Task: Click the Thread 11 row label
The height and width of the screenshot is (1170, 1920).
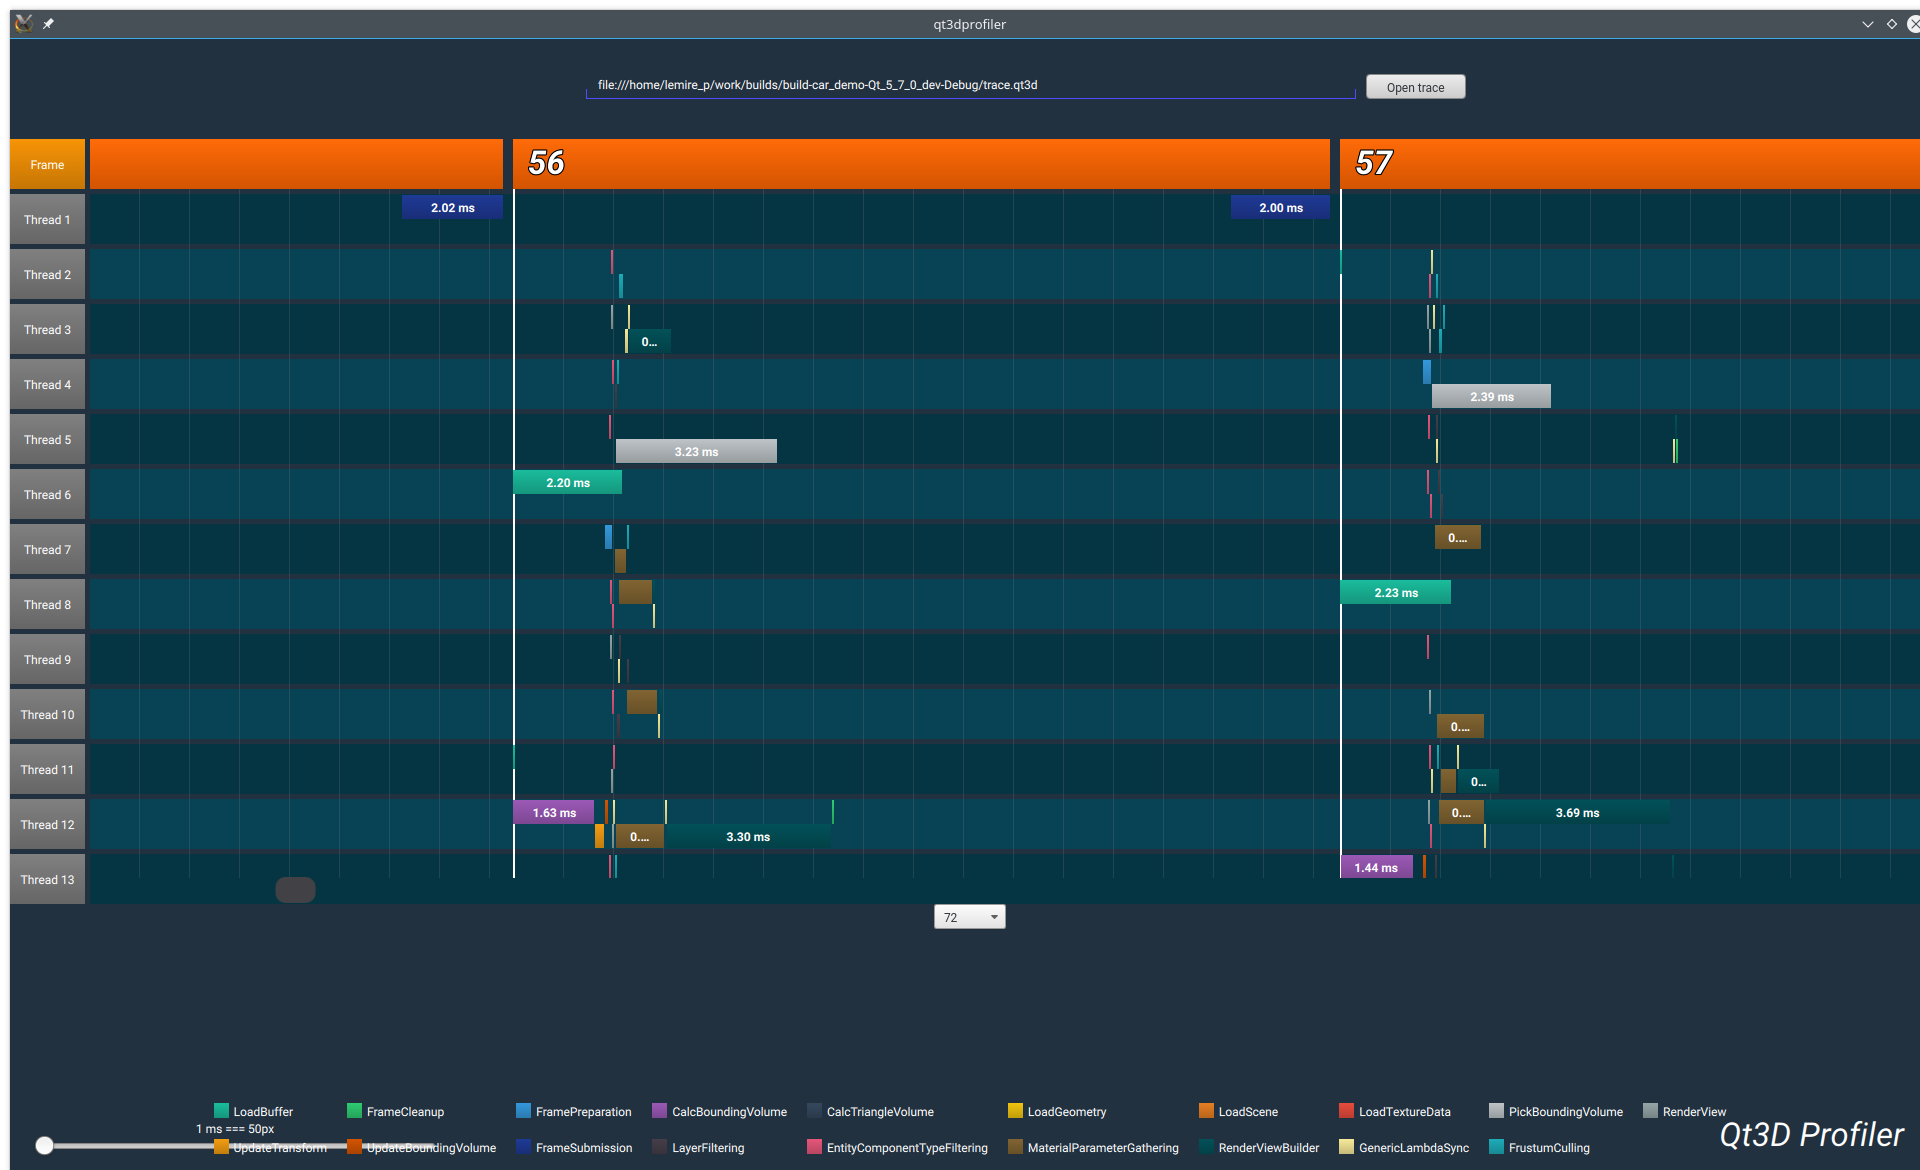Action: tap(47, 770)
